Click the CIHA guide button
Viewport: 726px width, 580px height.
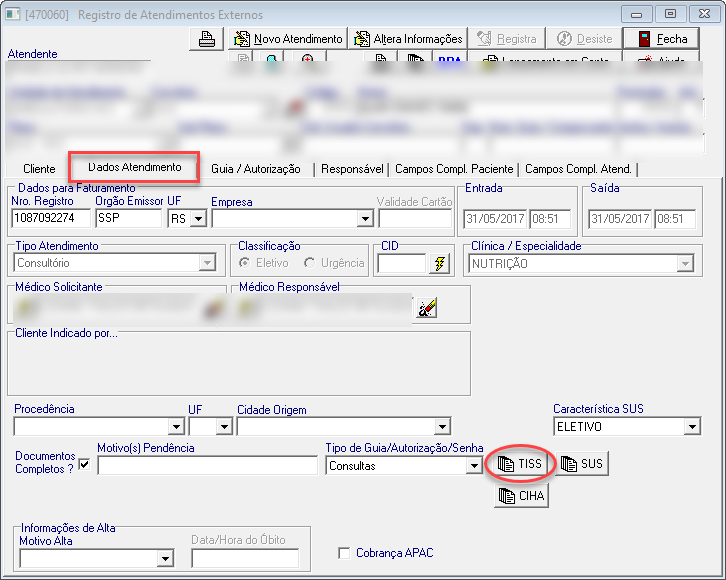(521, 496)
